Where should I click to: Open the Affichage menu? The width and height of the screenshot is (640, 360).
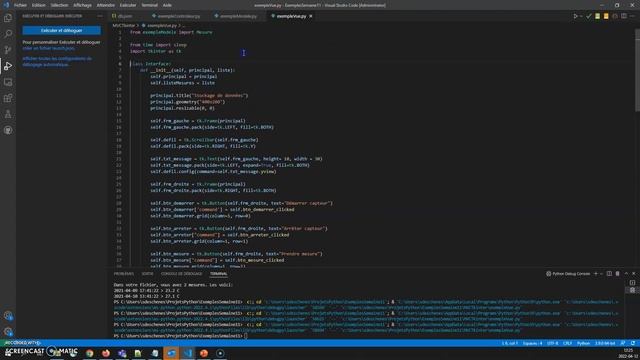(82, 5)
